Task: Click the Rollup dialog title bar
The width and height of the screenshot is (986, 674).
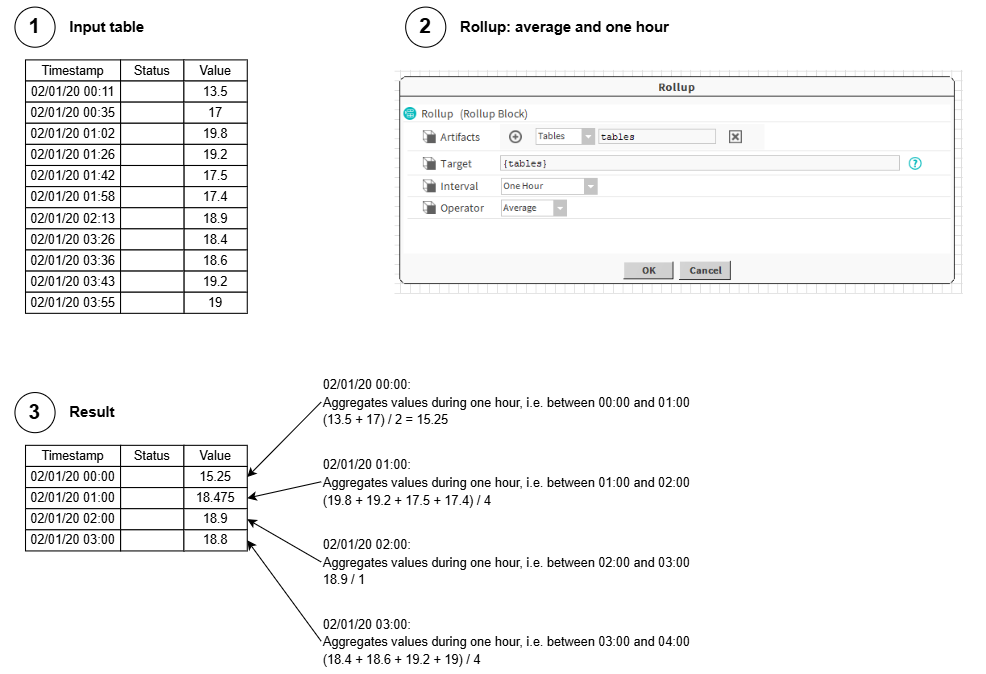Action: click(676, 87)
